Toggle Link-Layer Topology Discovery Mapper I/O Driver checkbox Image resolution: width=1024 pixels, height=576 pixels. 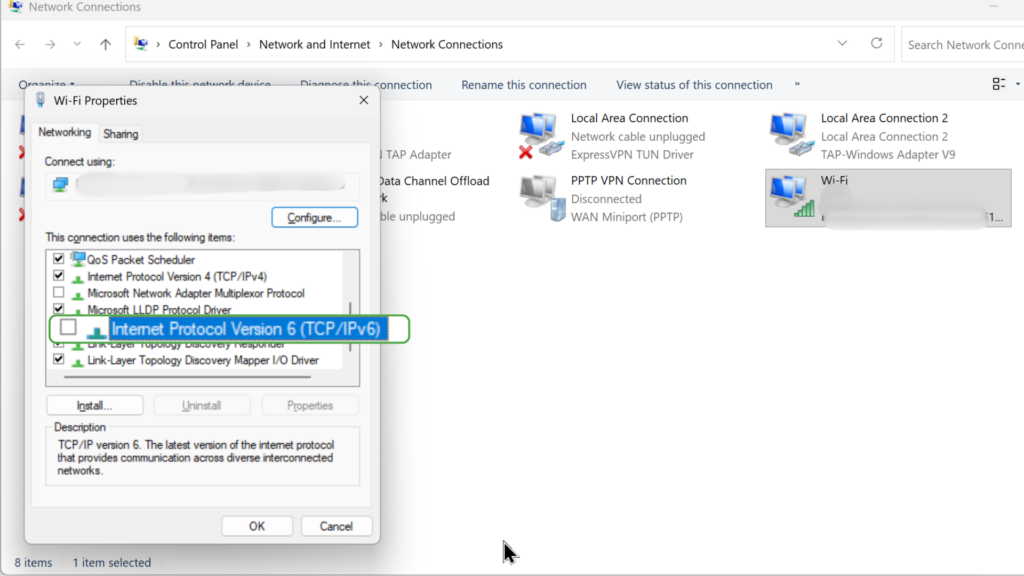[x=59, y=359]
